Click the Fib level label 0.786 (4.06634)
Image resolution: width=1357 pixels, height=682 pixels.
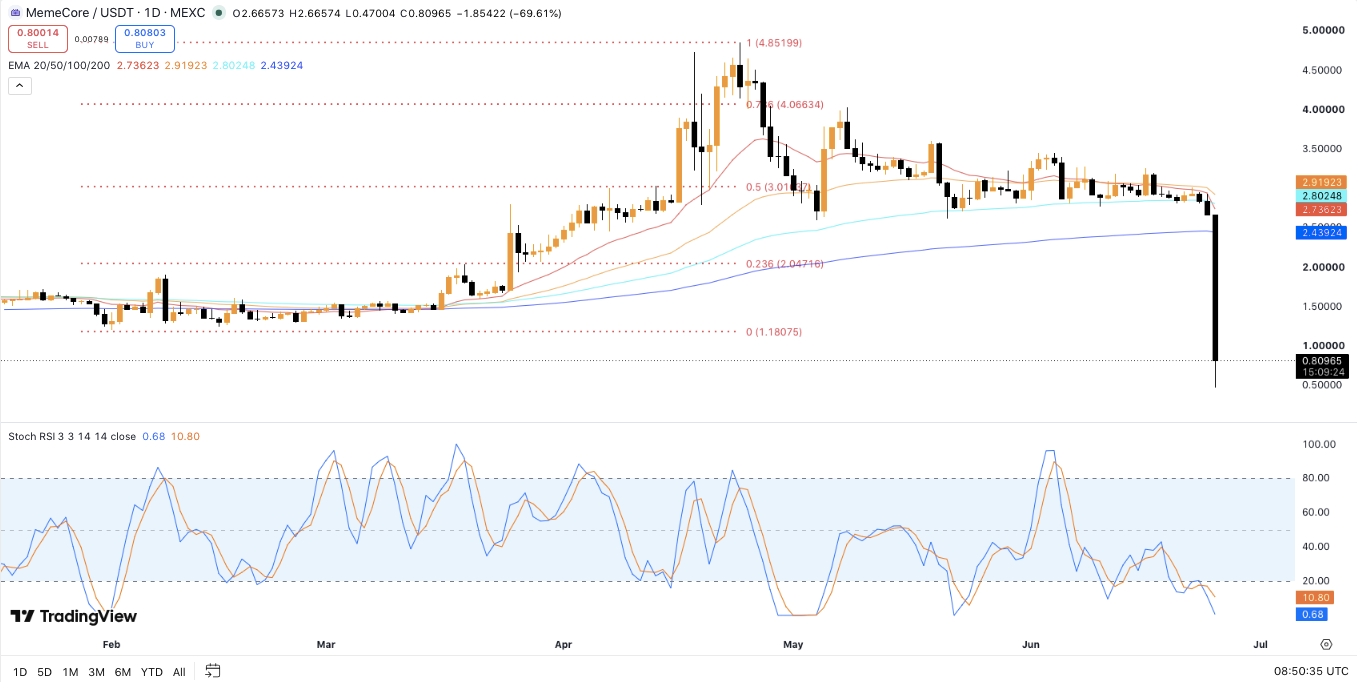(785, 104)
